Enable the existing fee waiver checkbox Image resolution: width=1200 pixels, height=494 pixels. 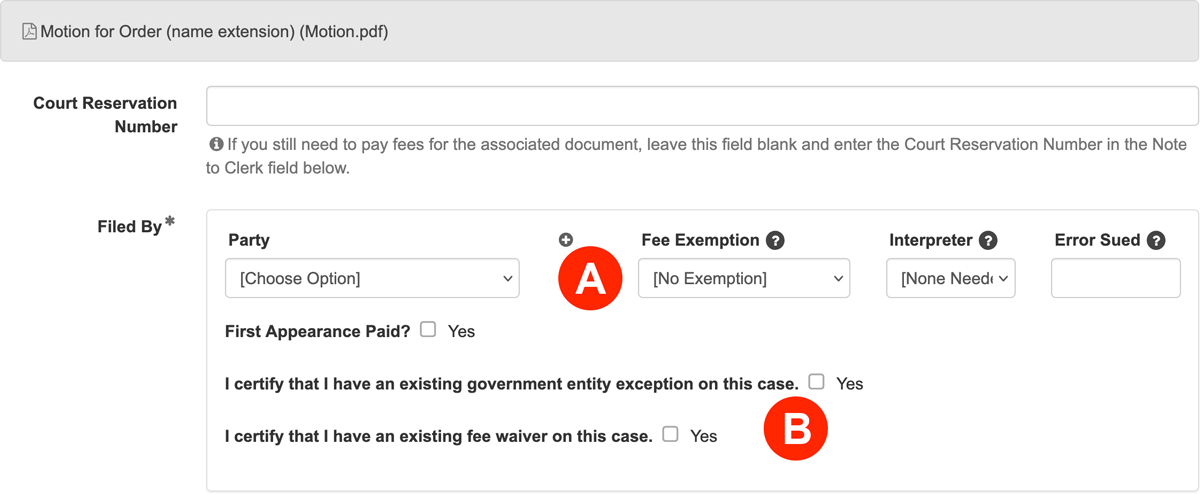pos(671,434)
